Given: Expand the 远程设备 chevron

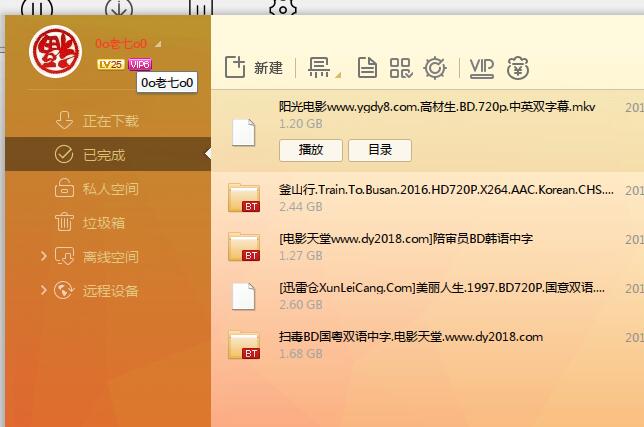Looking at the screenshot, I should (44, 290).
